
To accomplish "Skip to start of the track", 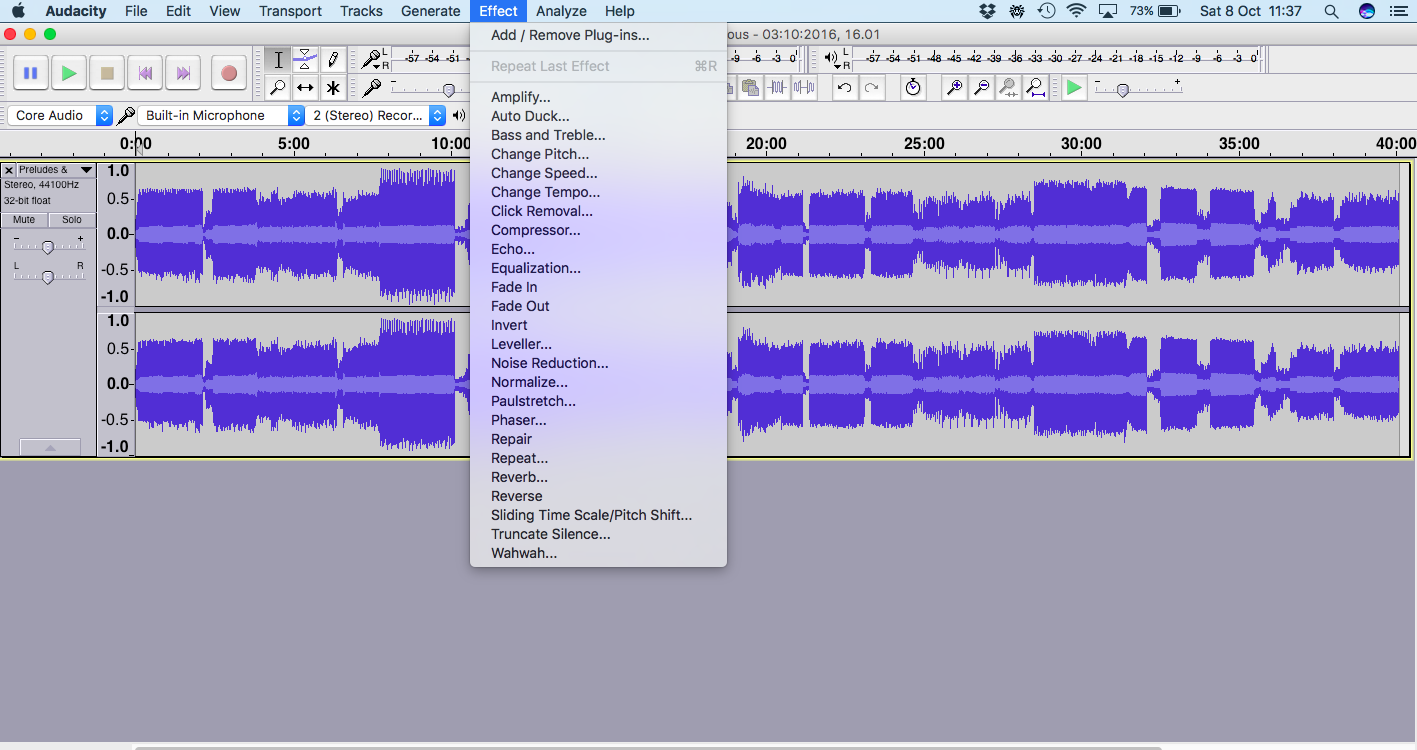I will click(145, 73).
